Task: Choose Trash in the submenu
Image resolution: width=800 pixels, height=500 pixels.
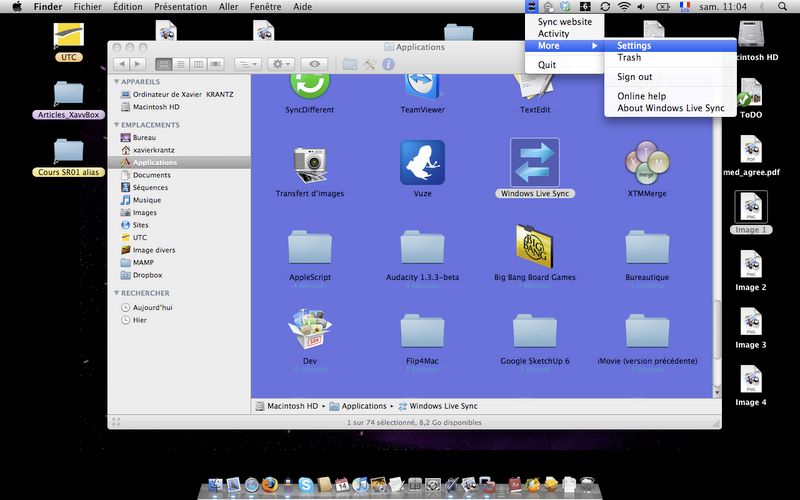Action: (x=670, y=57)
